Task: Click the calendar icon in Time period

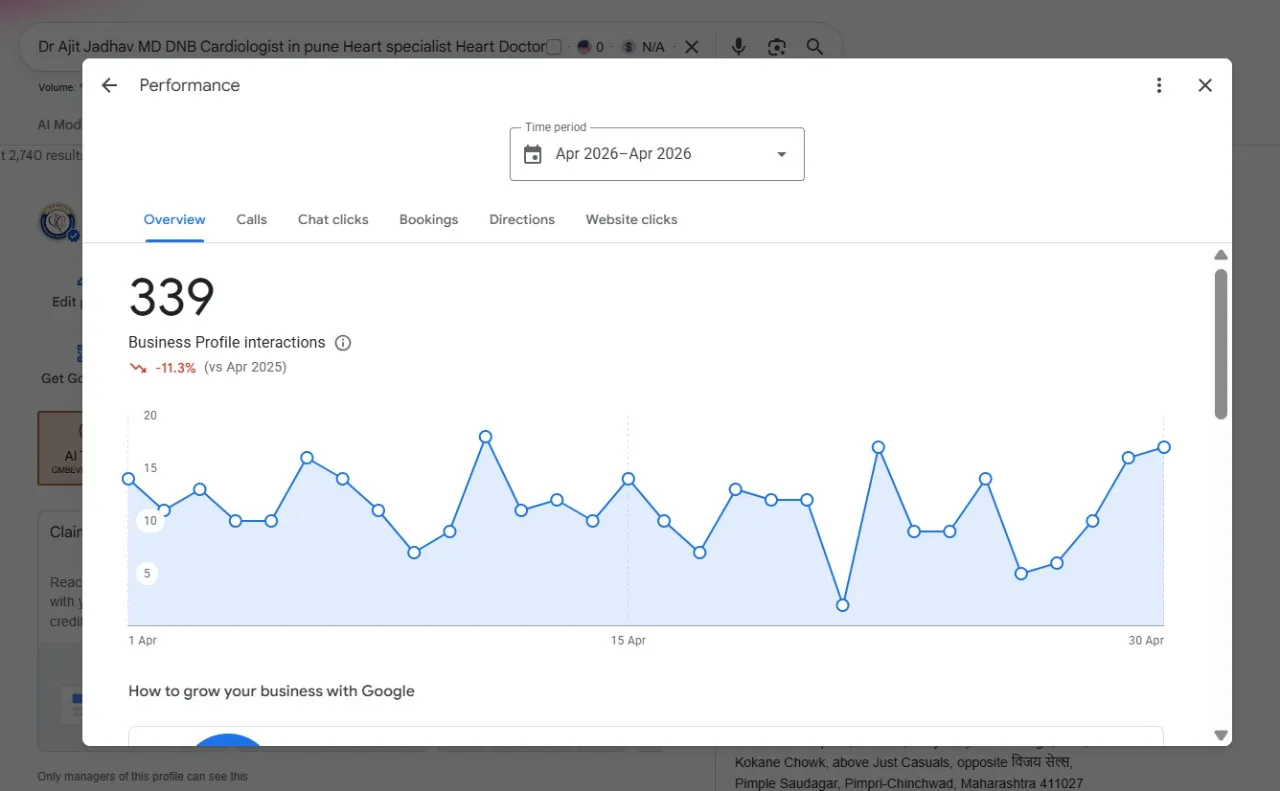Action: click(x=533, y=154)
